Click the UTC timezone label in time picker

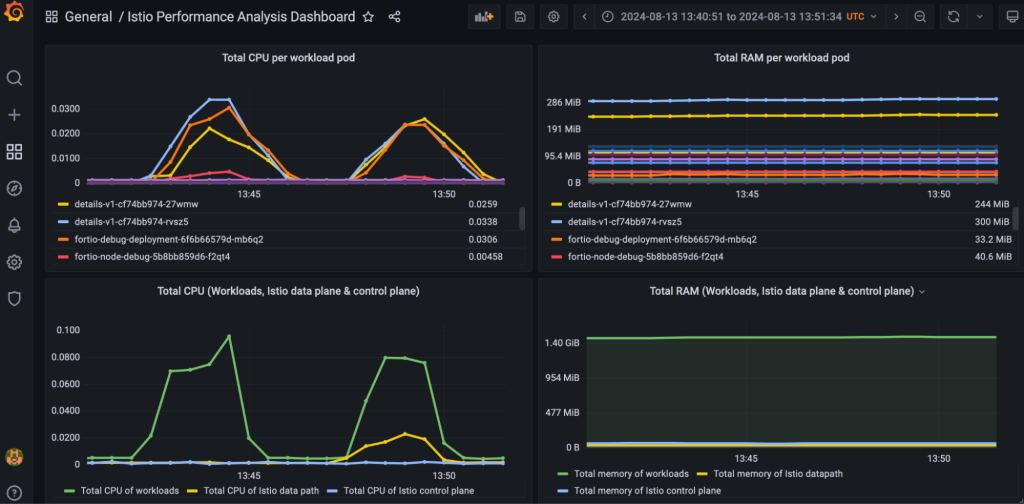pyautogui.click(x=855, y=17)
